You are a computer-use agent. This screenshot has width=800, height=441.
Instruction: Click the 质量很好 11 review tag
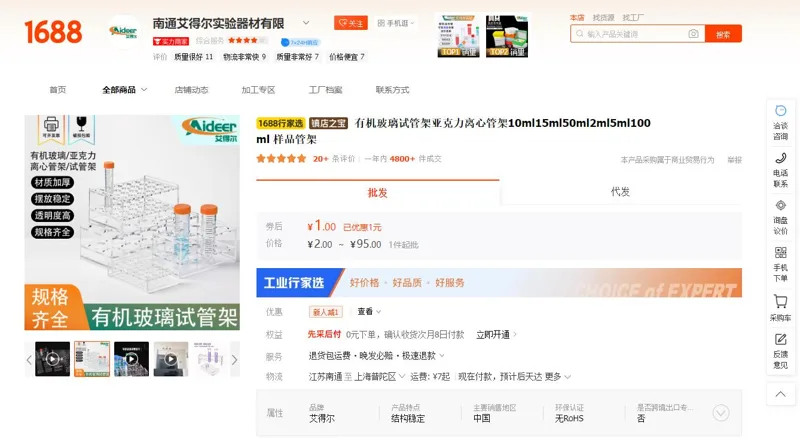(193, 57)
